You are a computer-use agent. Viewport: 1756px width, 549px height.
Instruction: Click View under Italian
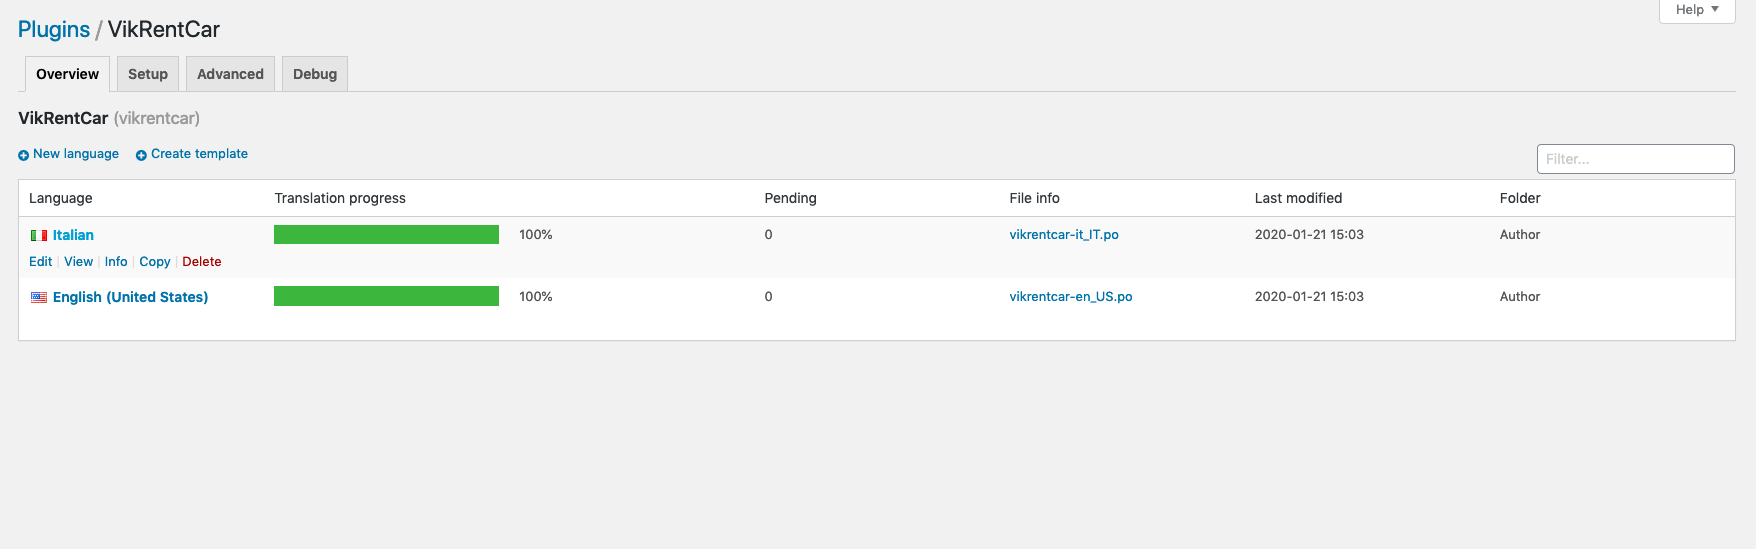pyautogui.click(x=78, y=262)
